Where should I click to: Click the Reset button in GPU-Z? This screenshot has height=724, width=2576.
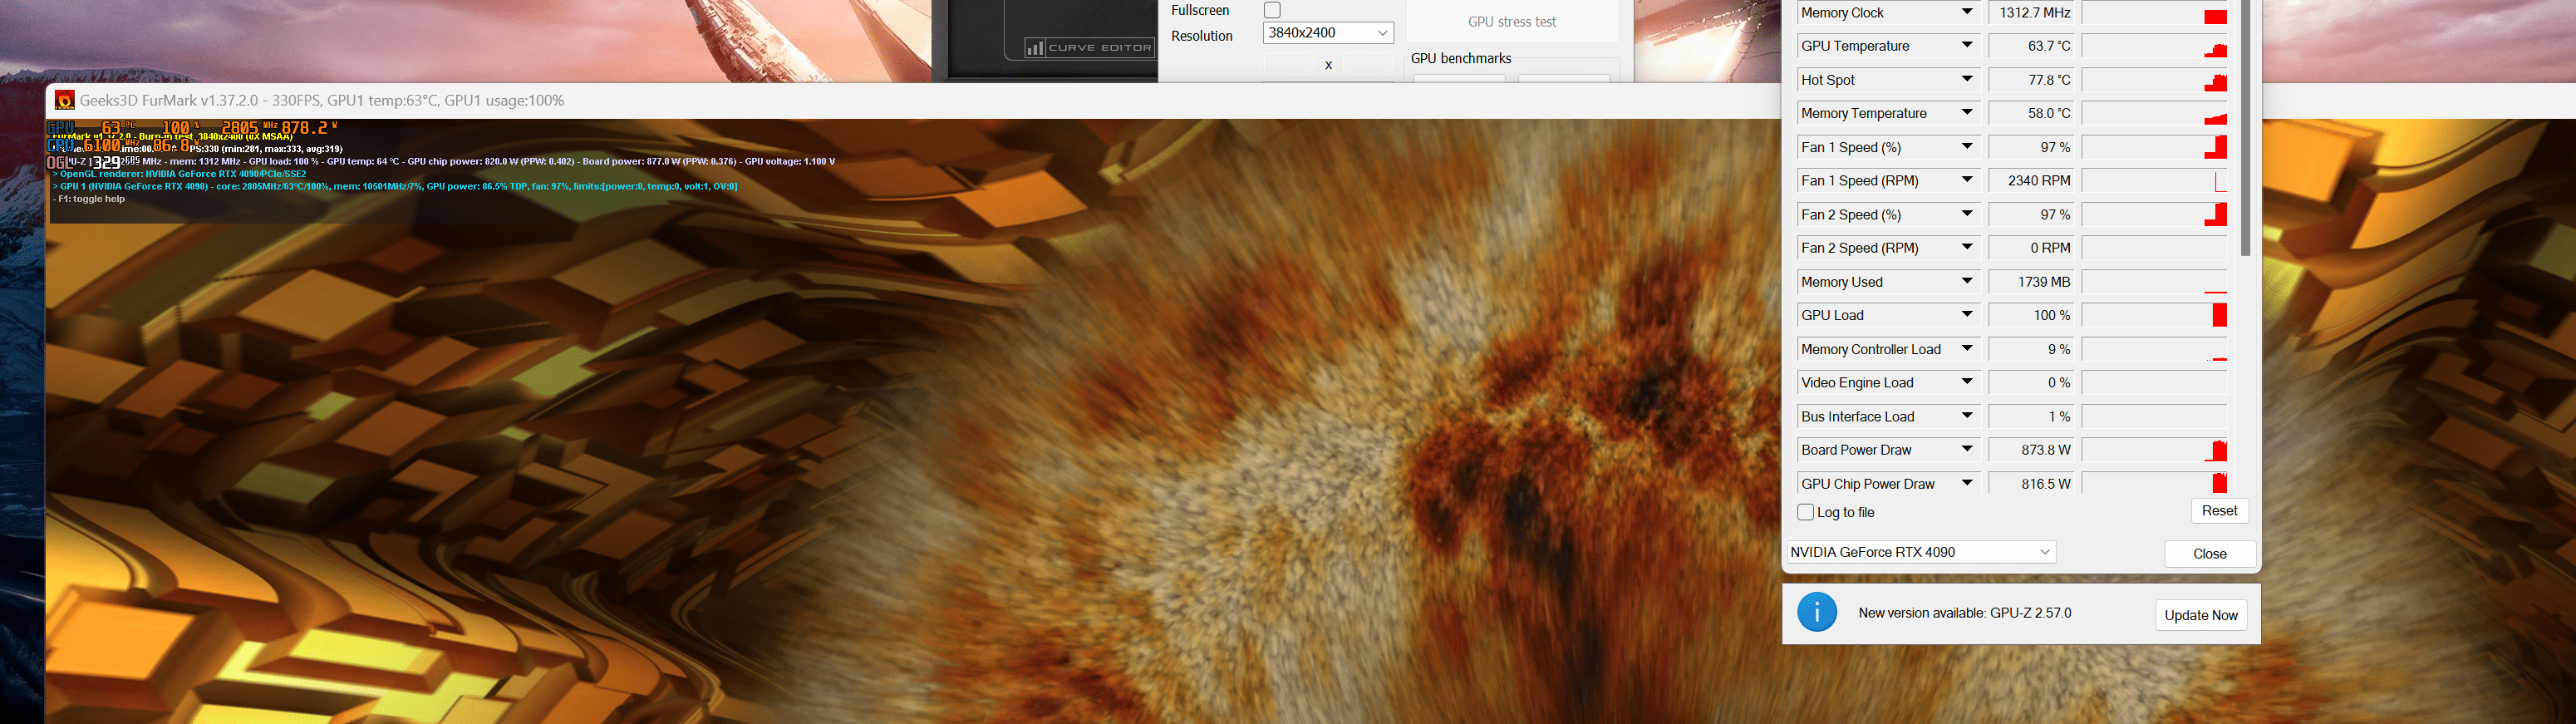[x=2219, y=511]
